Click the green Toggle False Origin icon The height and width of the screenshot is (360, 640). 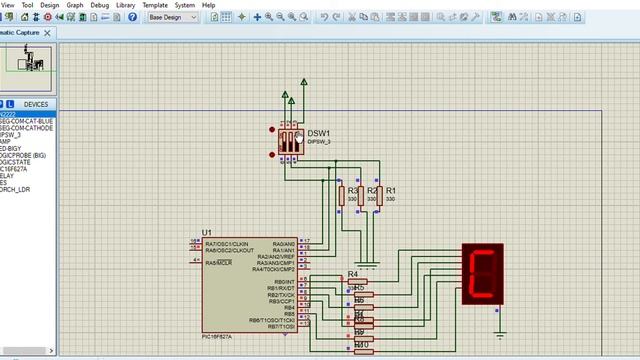[242, 17]
